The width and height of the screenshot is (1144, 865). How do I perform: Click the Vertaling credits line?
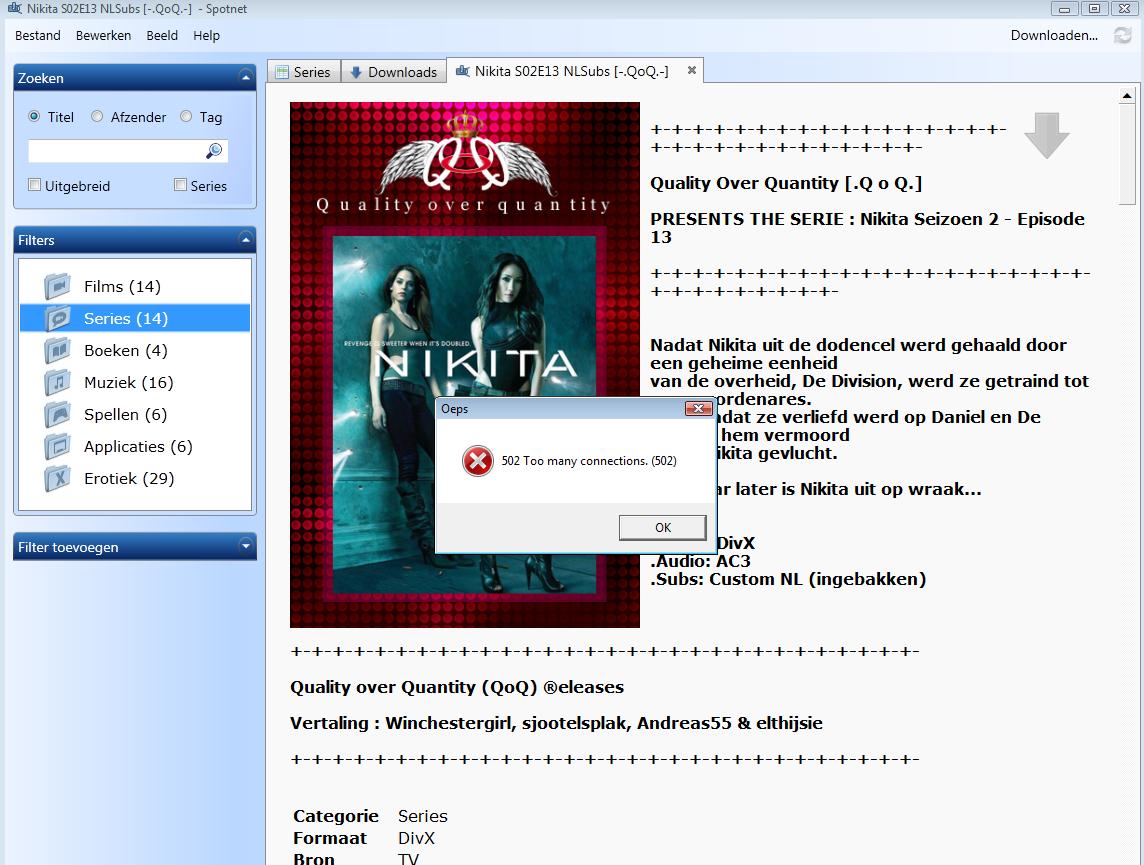click(556, 723)
